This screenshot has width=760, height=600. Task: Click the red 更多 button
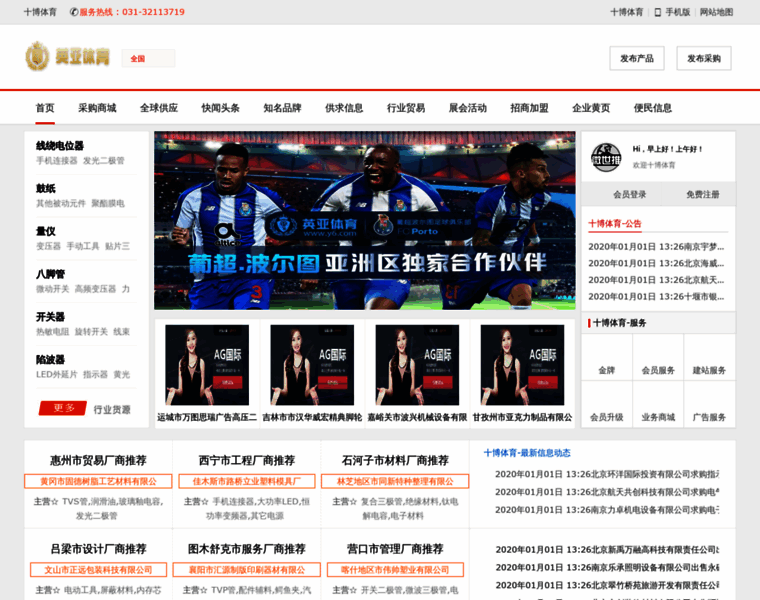click(63, 408)
